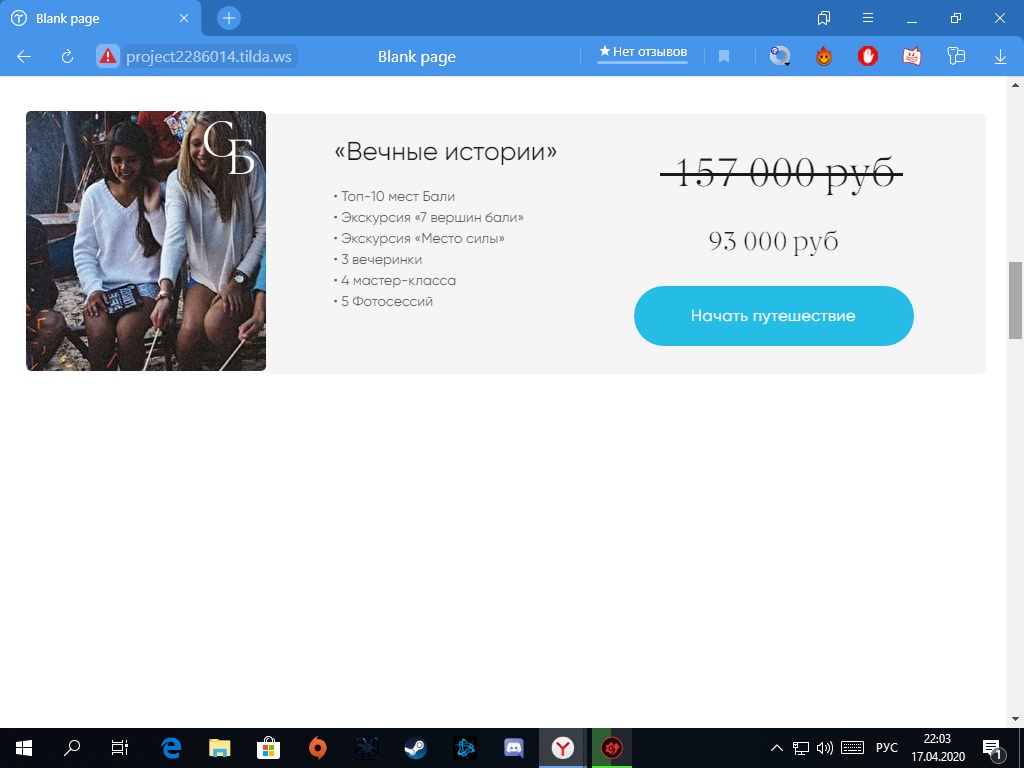
Task: Click the back arrow in browser toolbar
Action: [24, 57]
